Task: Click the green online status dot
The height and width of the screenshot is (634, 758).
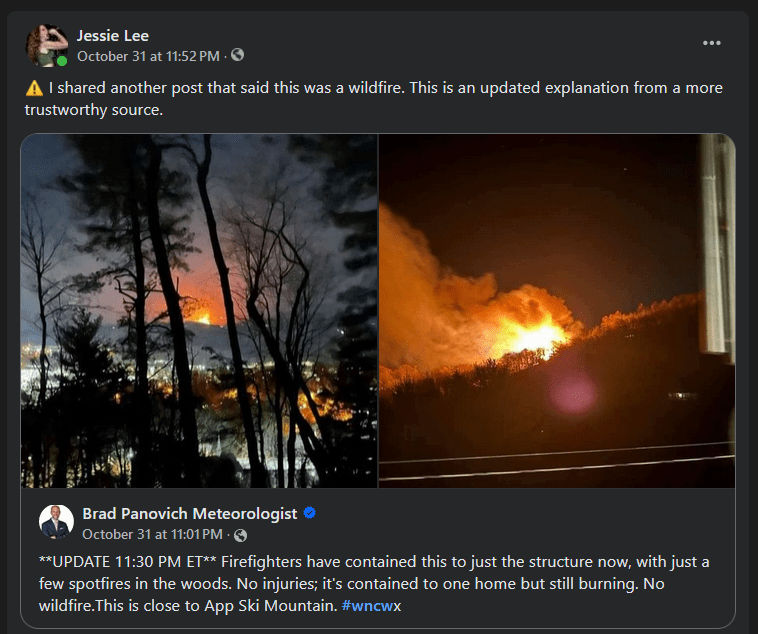Action: (x=62, y=61)
